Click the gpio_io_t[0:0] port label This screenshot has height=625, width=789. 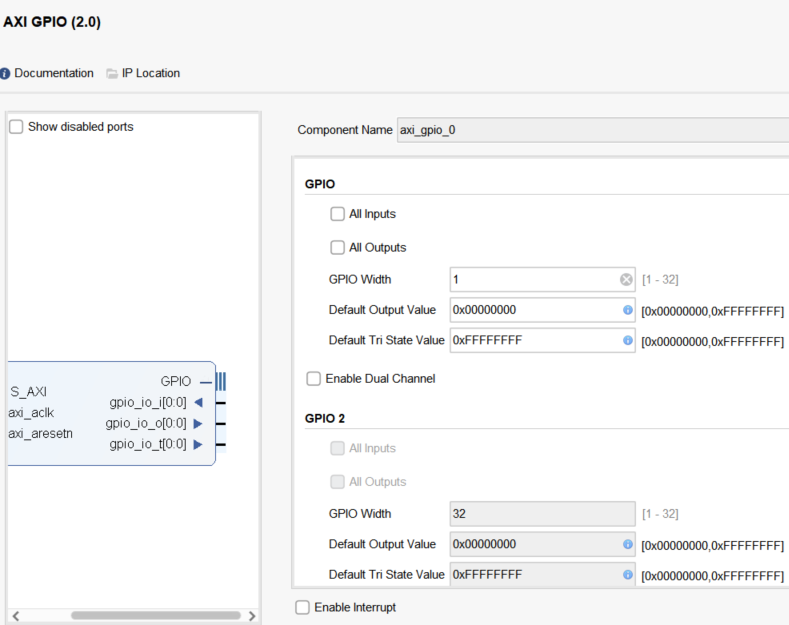click(x=148, y=444)
